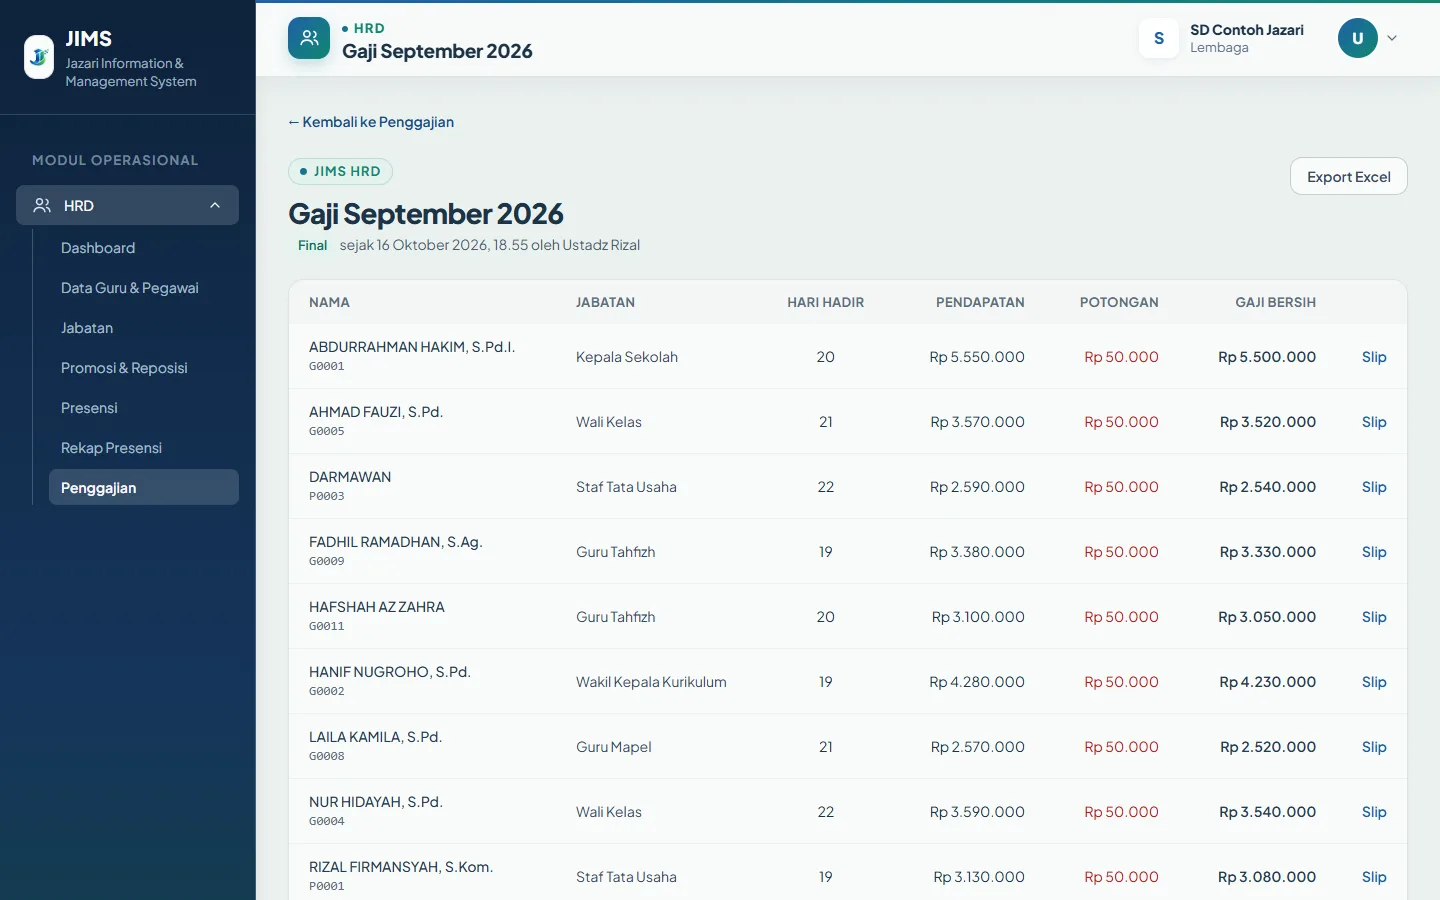Click net salary Rp 4.230.000
The width and height of the screenshot is (1440, 900).
point(1267,682)
